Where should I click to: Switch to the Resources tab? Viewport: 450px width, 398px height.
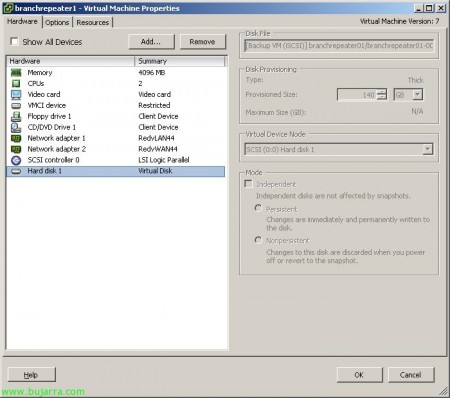[93, 22]
